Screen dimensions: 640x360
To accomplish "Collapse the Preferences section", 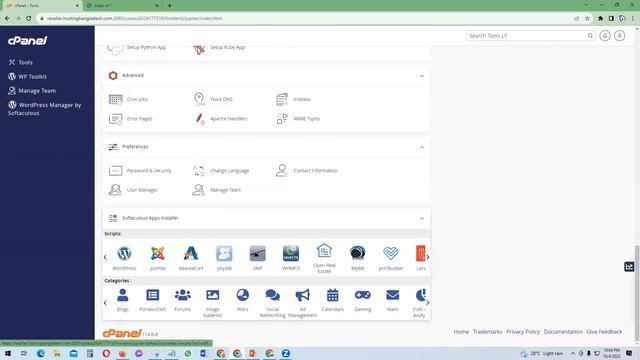I will click(422, 147).
